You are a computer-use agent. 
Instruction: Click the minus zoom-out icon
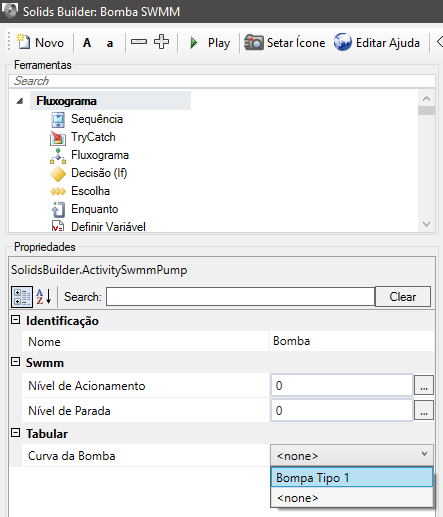pos(139,42)
